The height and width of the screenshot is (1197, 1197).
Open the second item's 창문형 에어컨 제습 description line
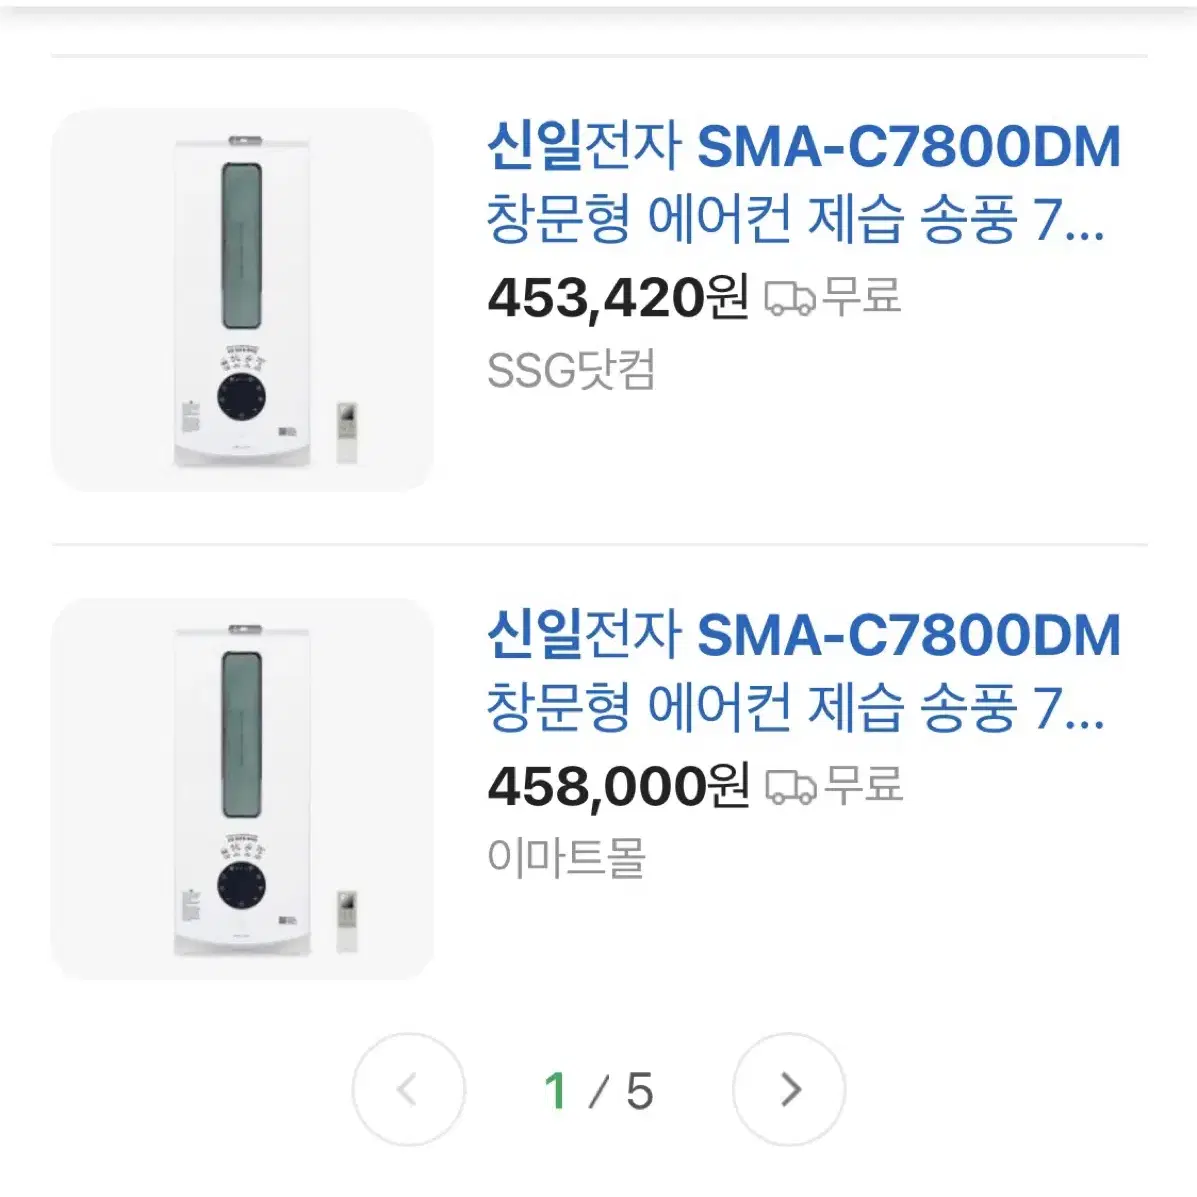click(x=795, y=708)
